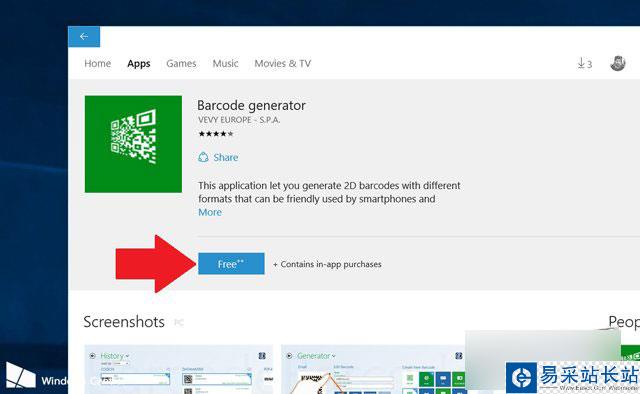
Task: Expand description with More link
Action: pyautogui.click(x=210, y=212)
